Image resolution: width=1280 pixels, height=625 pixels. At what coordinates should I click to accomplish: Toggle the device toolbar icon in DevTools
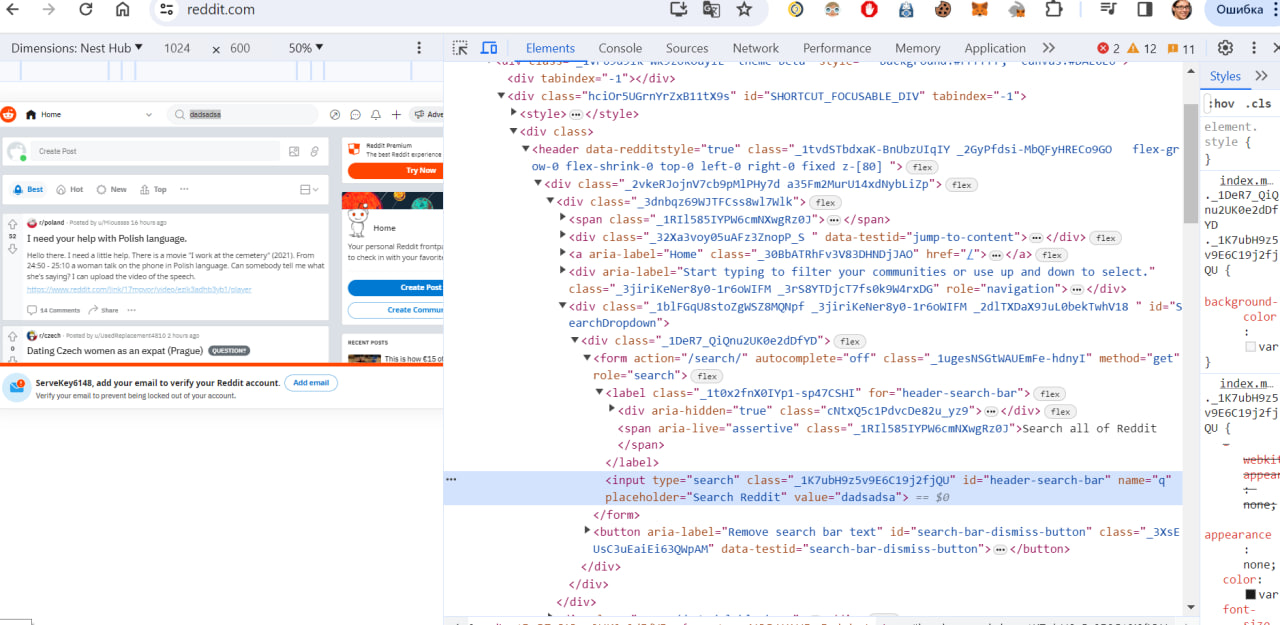(489, 48)
